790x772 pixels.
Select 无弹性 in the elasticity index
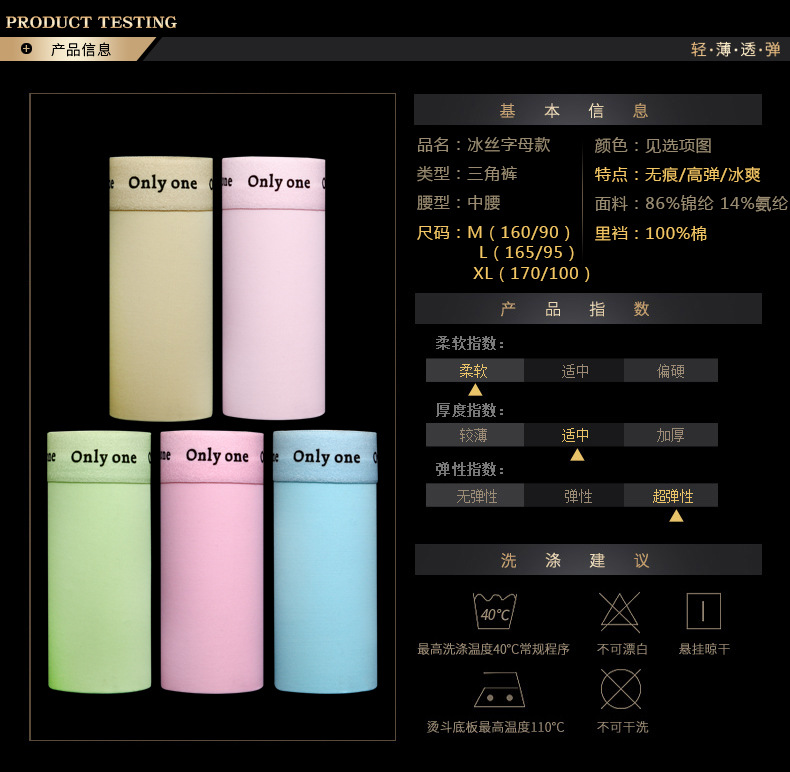click(476, 496)
